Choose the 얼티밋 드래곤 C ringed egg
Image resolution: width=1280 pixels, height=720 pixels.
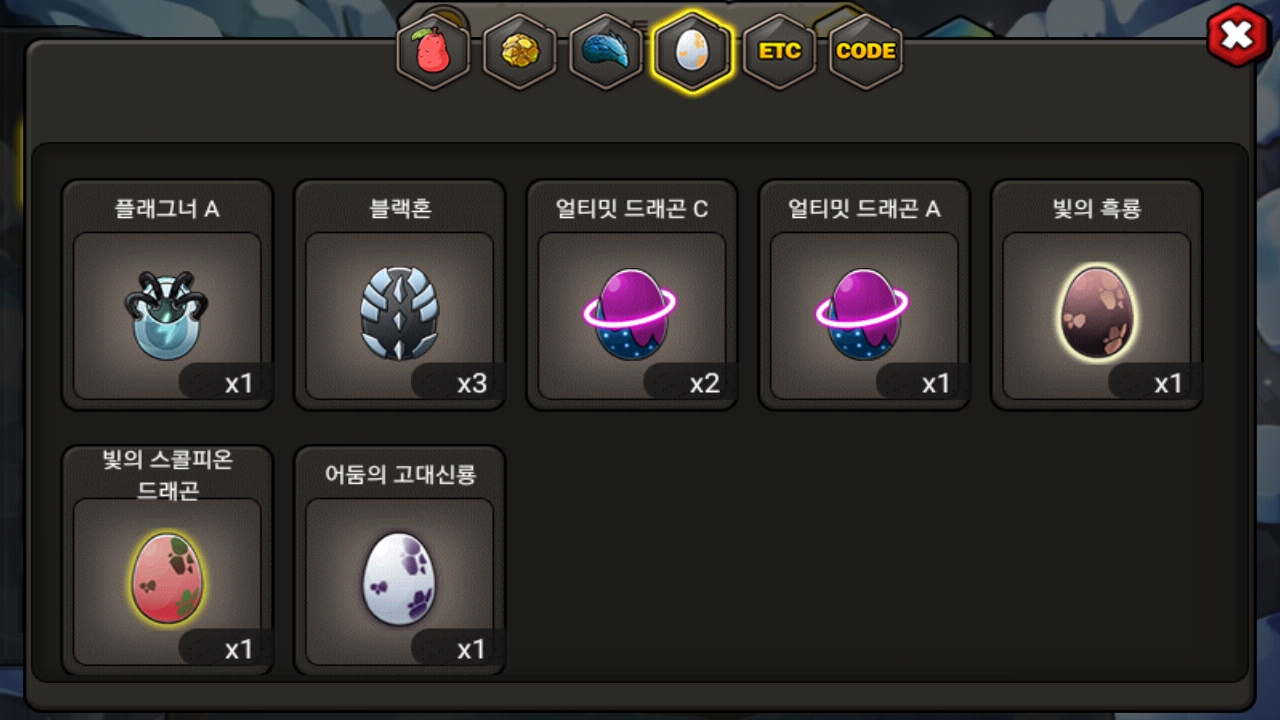[631, 313]
